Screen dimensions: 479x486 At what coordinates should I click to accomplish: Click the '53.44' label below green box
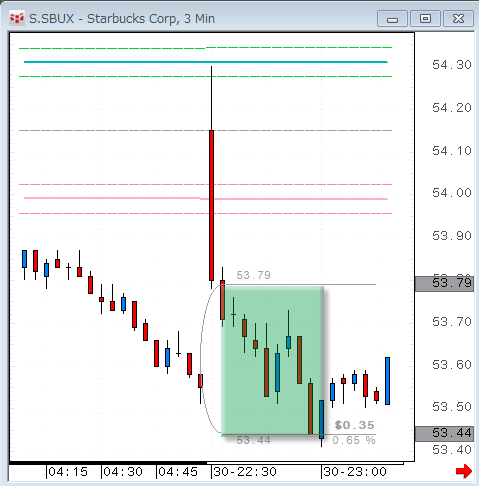[x=253, y=440]
